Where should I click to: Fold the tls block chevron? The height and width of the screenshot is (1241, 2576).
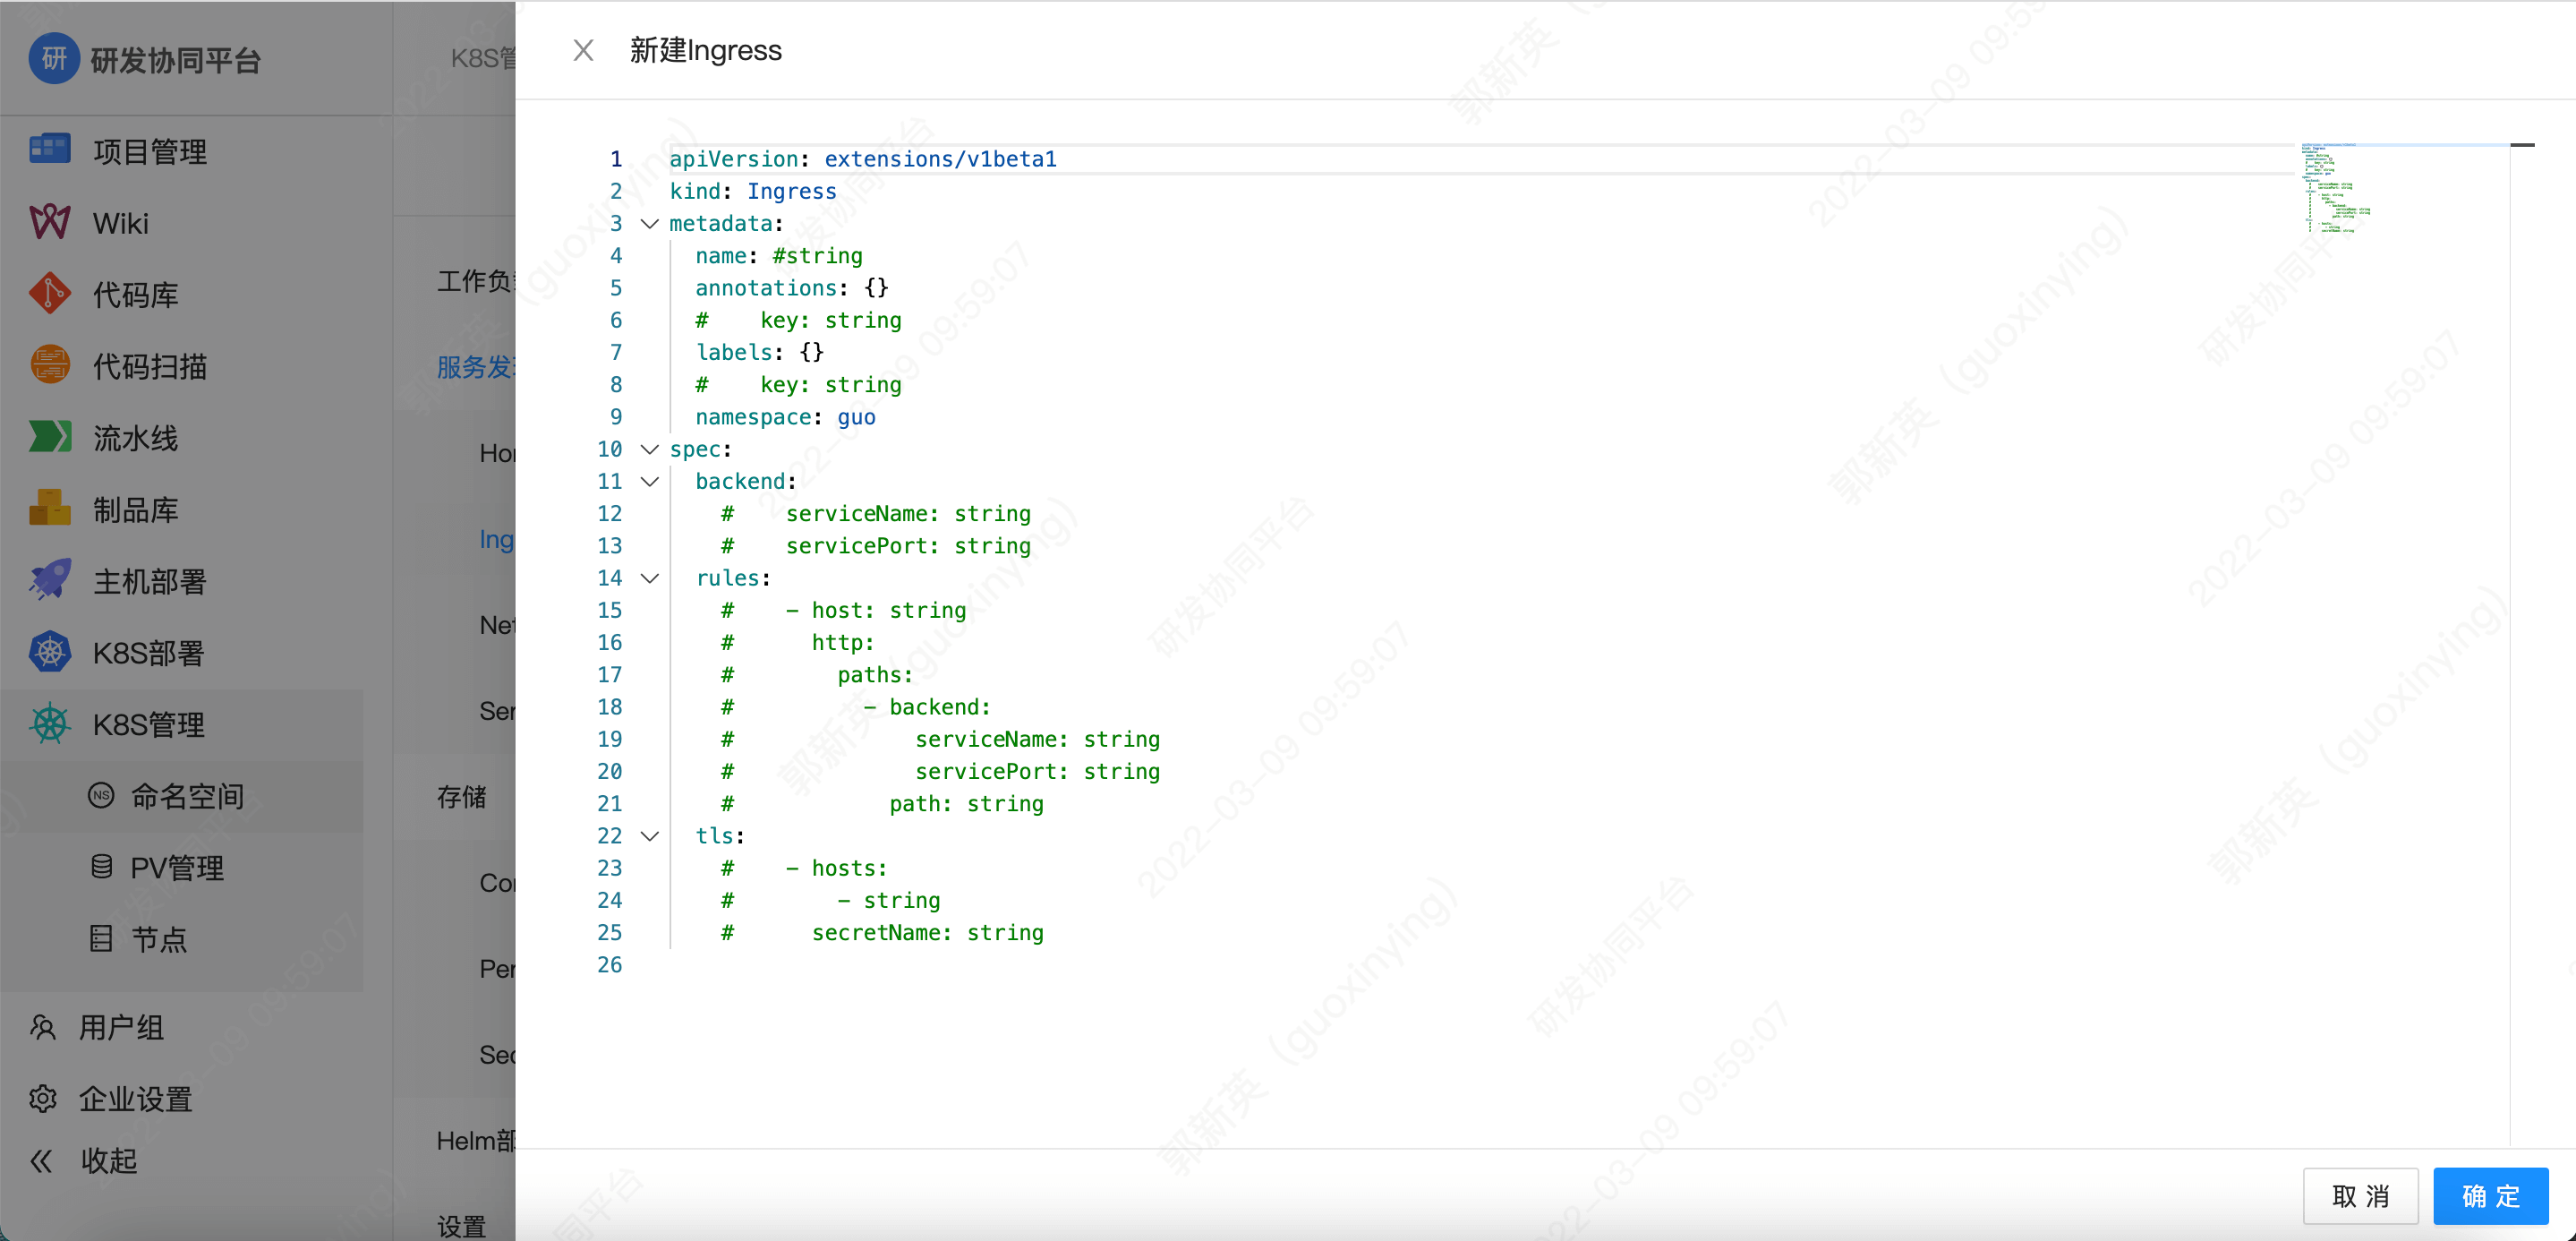point(650,836)
